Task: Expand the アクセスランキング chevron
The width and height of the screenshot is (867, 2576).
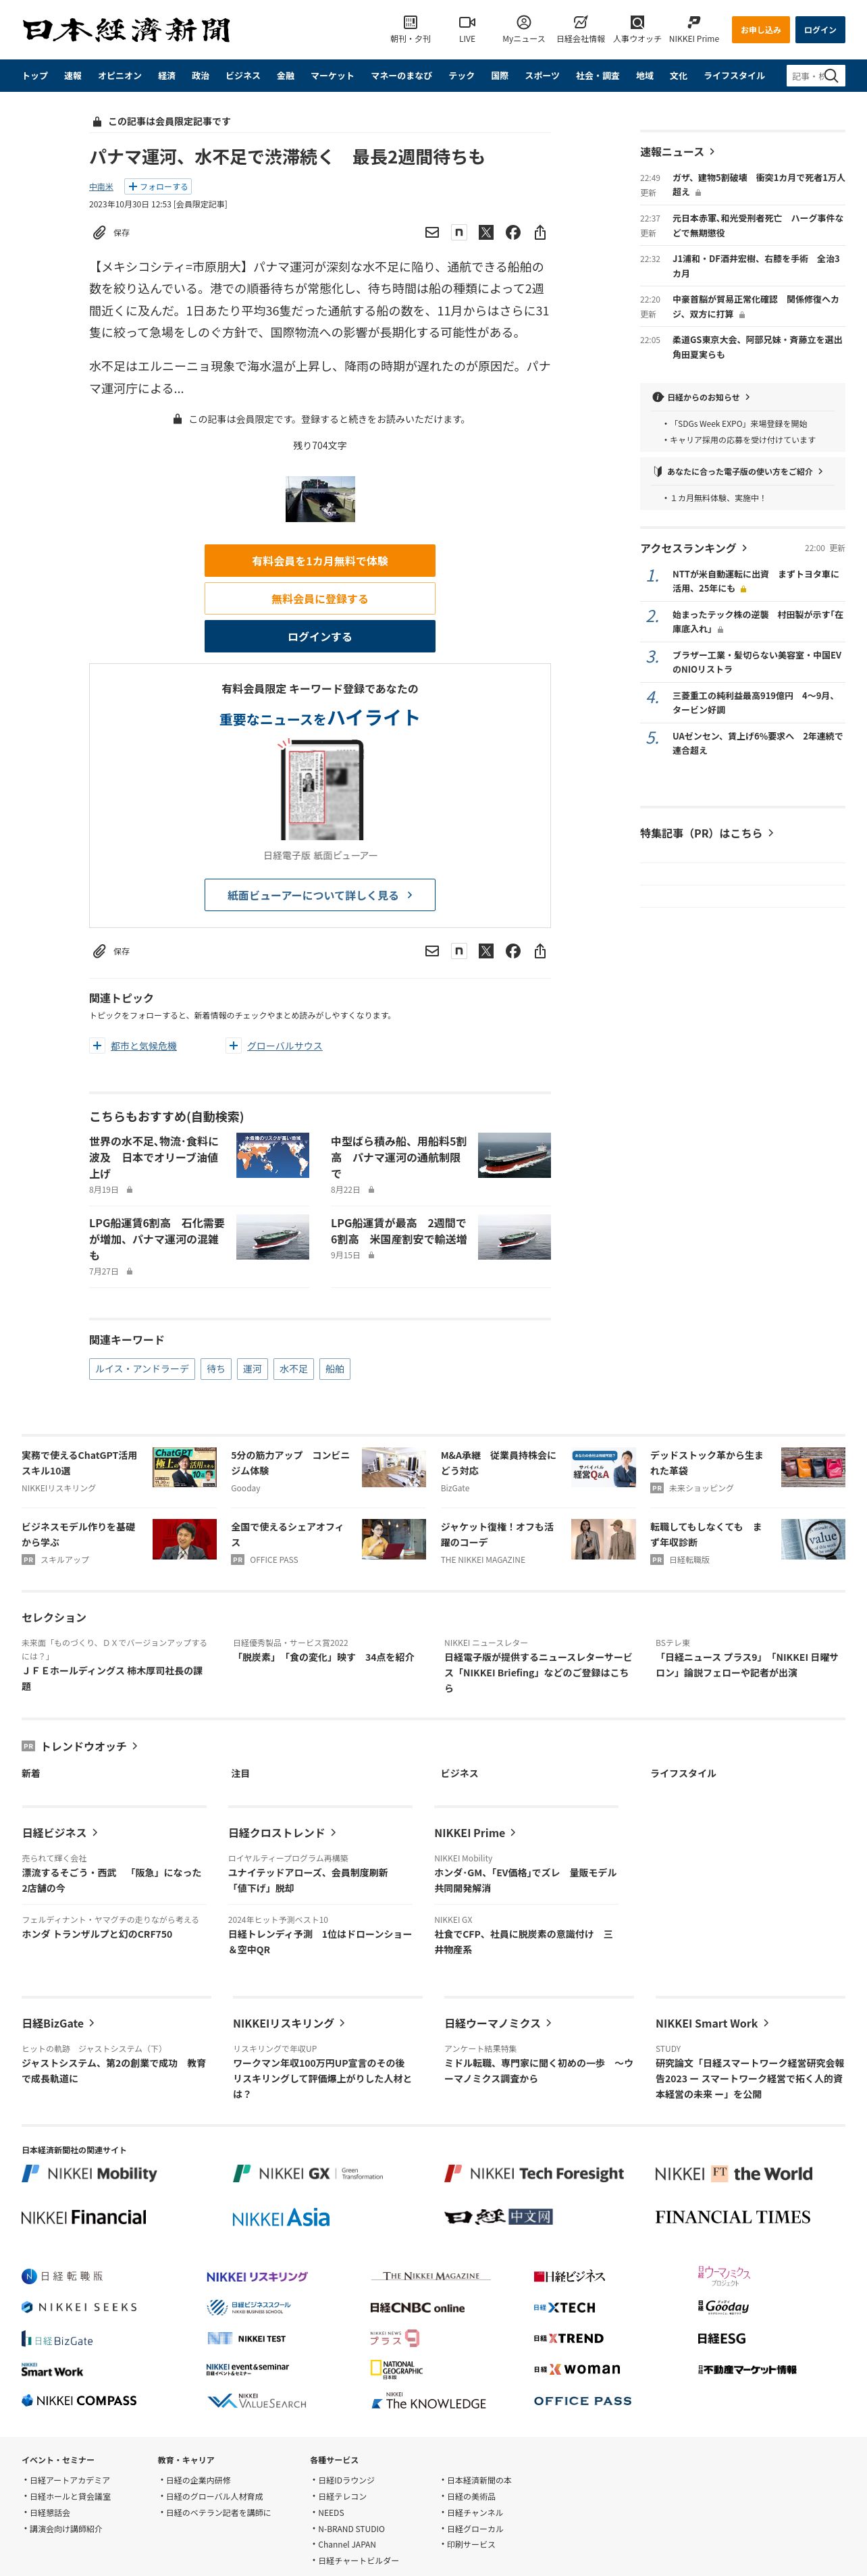Action: [x=744, y=548]
